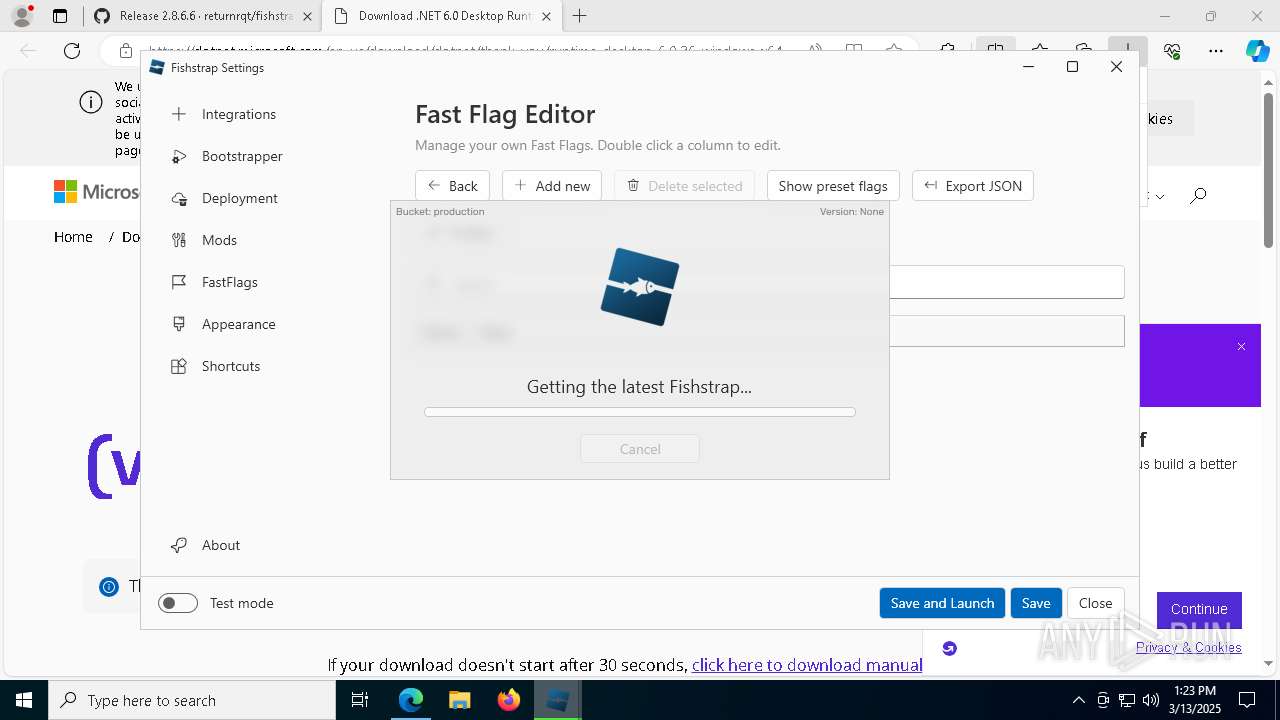Go Back from Fast Flag Editor
This screenshot has height=720, width=1280.
[452, 186]
